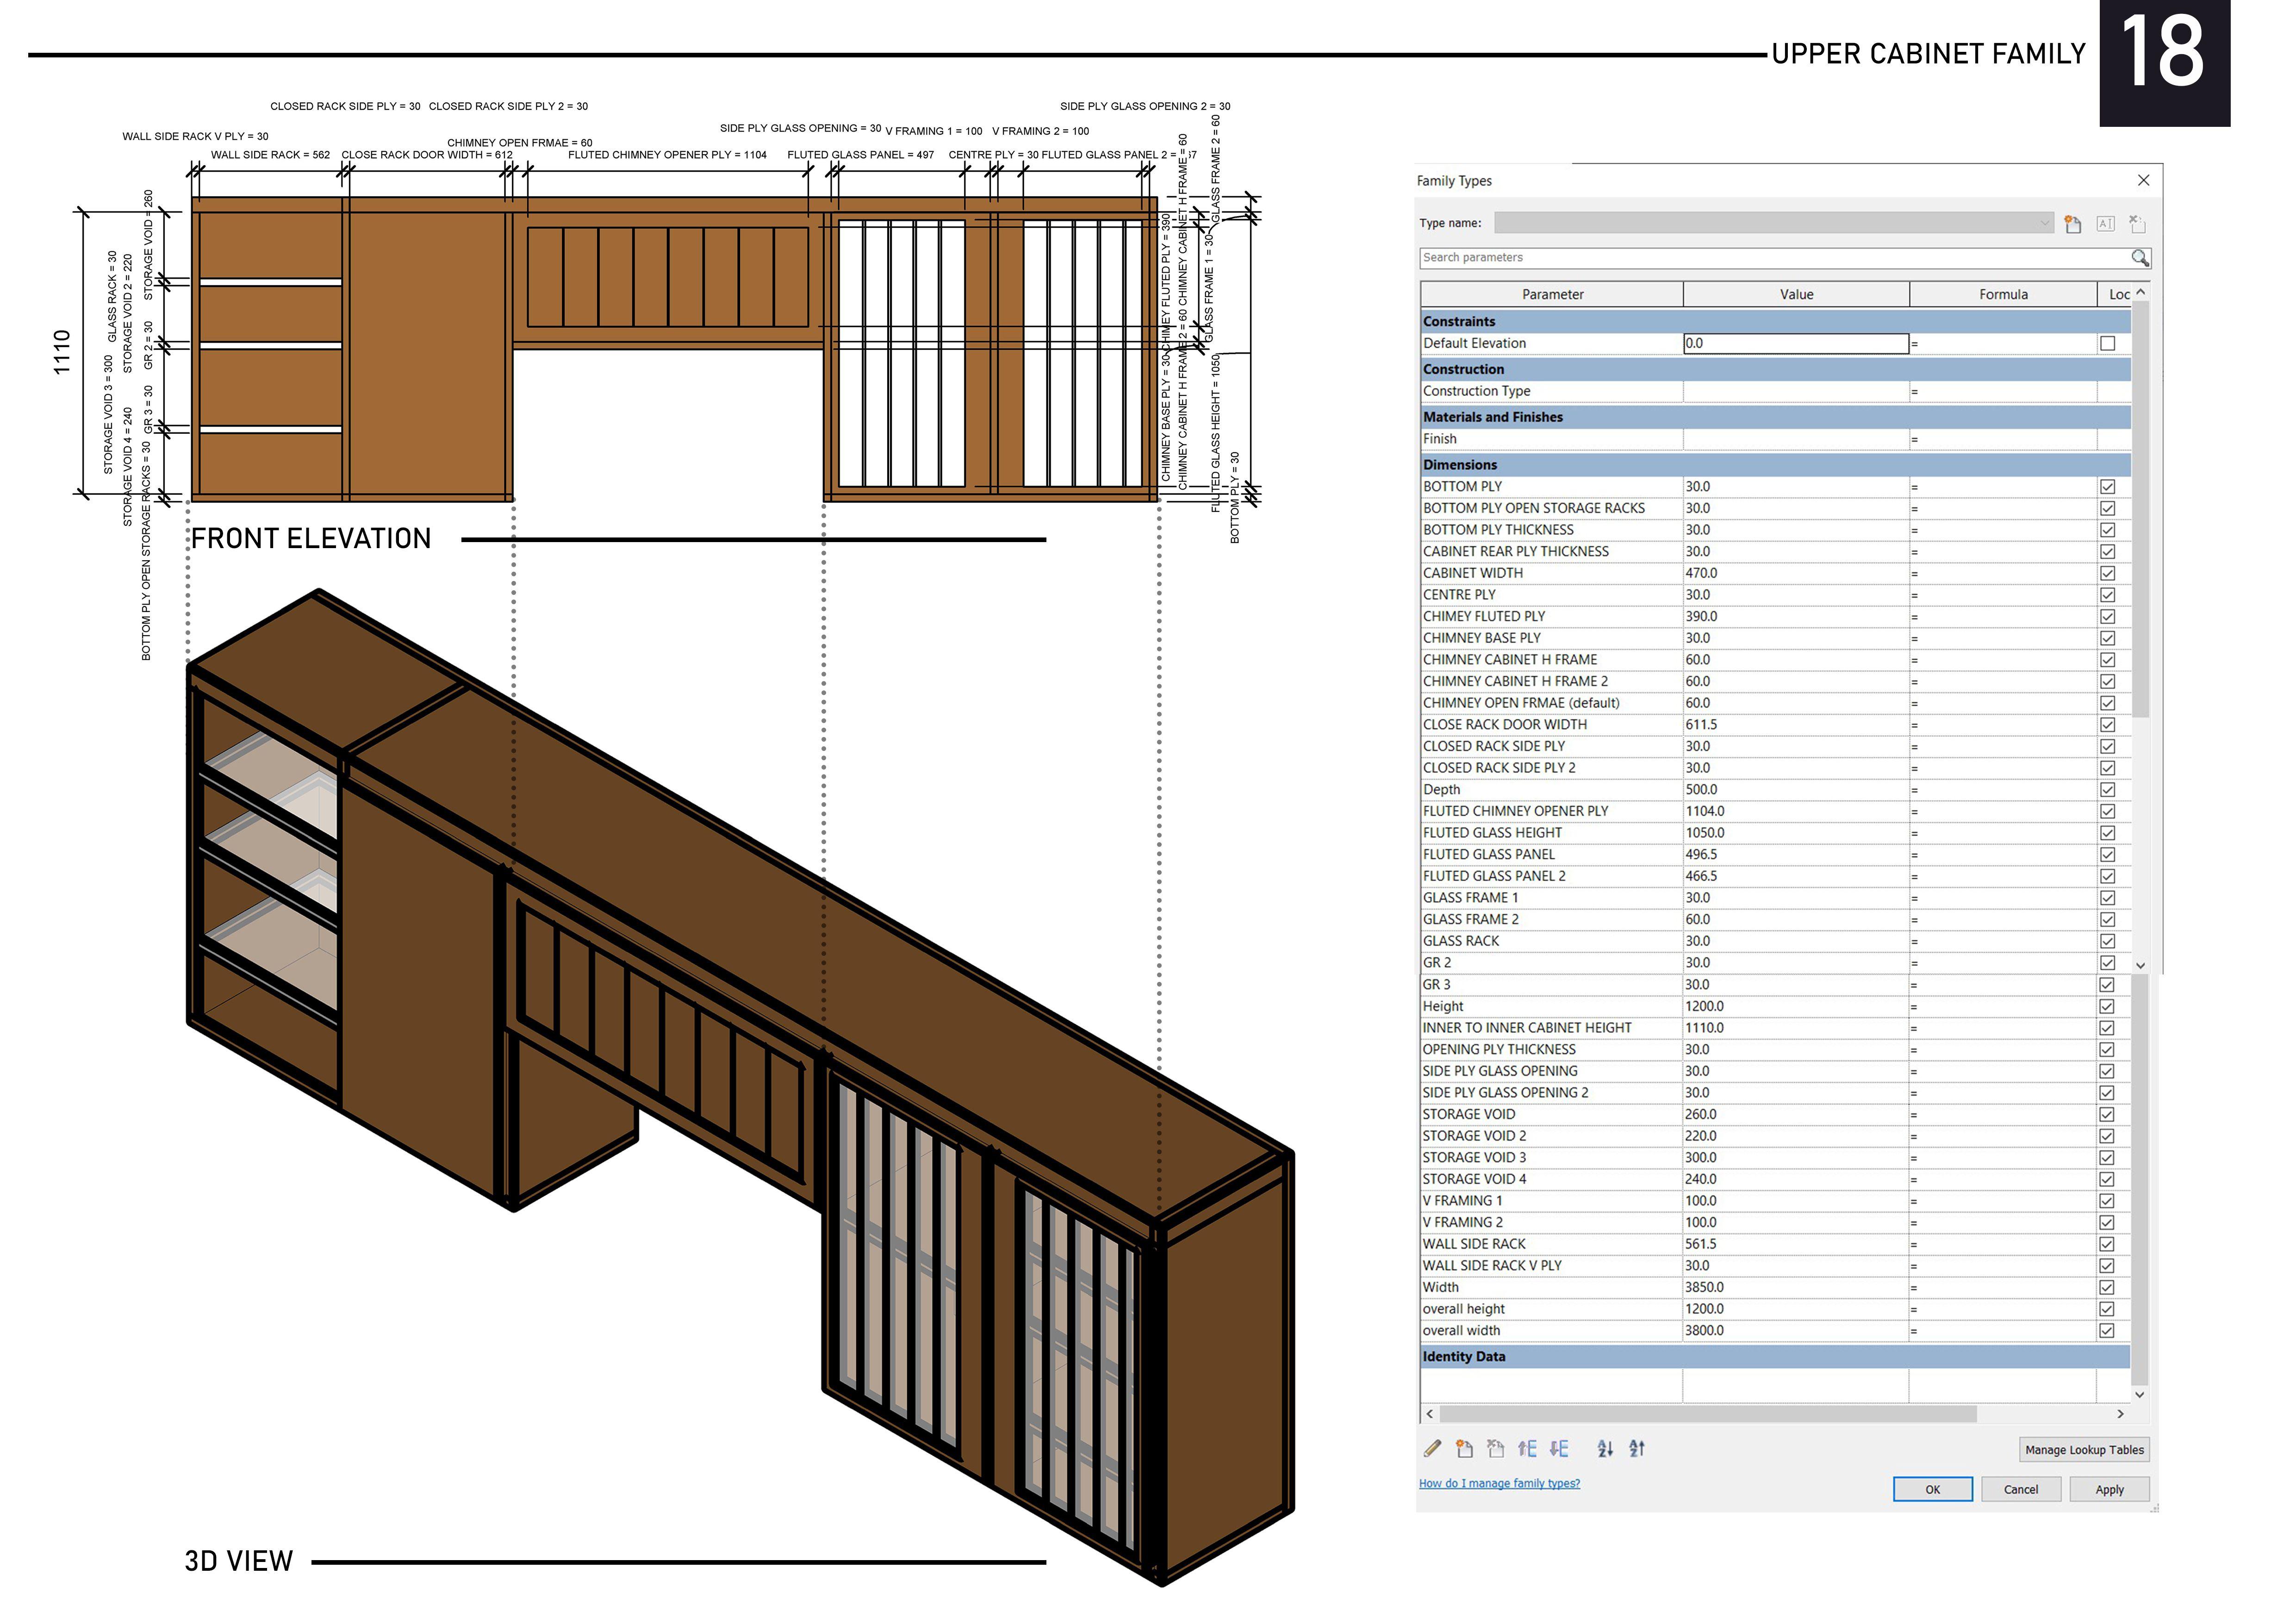Move parameter down with arrow icon
Image resolution: width=2296 pixels, height=1624 pixels.
(1559, 1448)
